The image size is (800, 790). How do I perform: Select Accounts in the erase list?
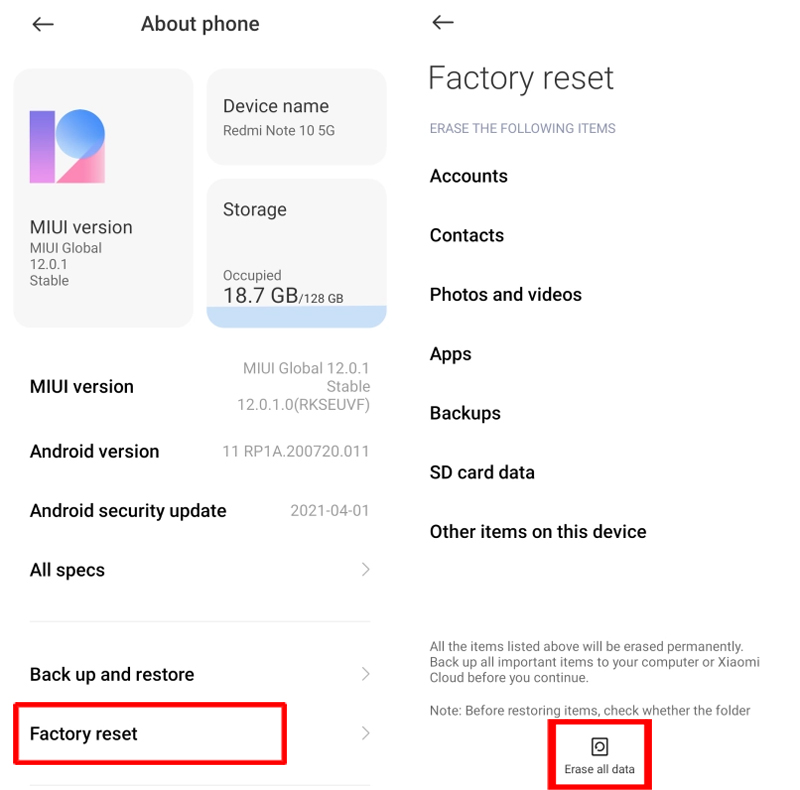tap(468, 175)
